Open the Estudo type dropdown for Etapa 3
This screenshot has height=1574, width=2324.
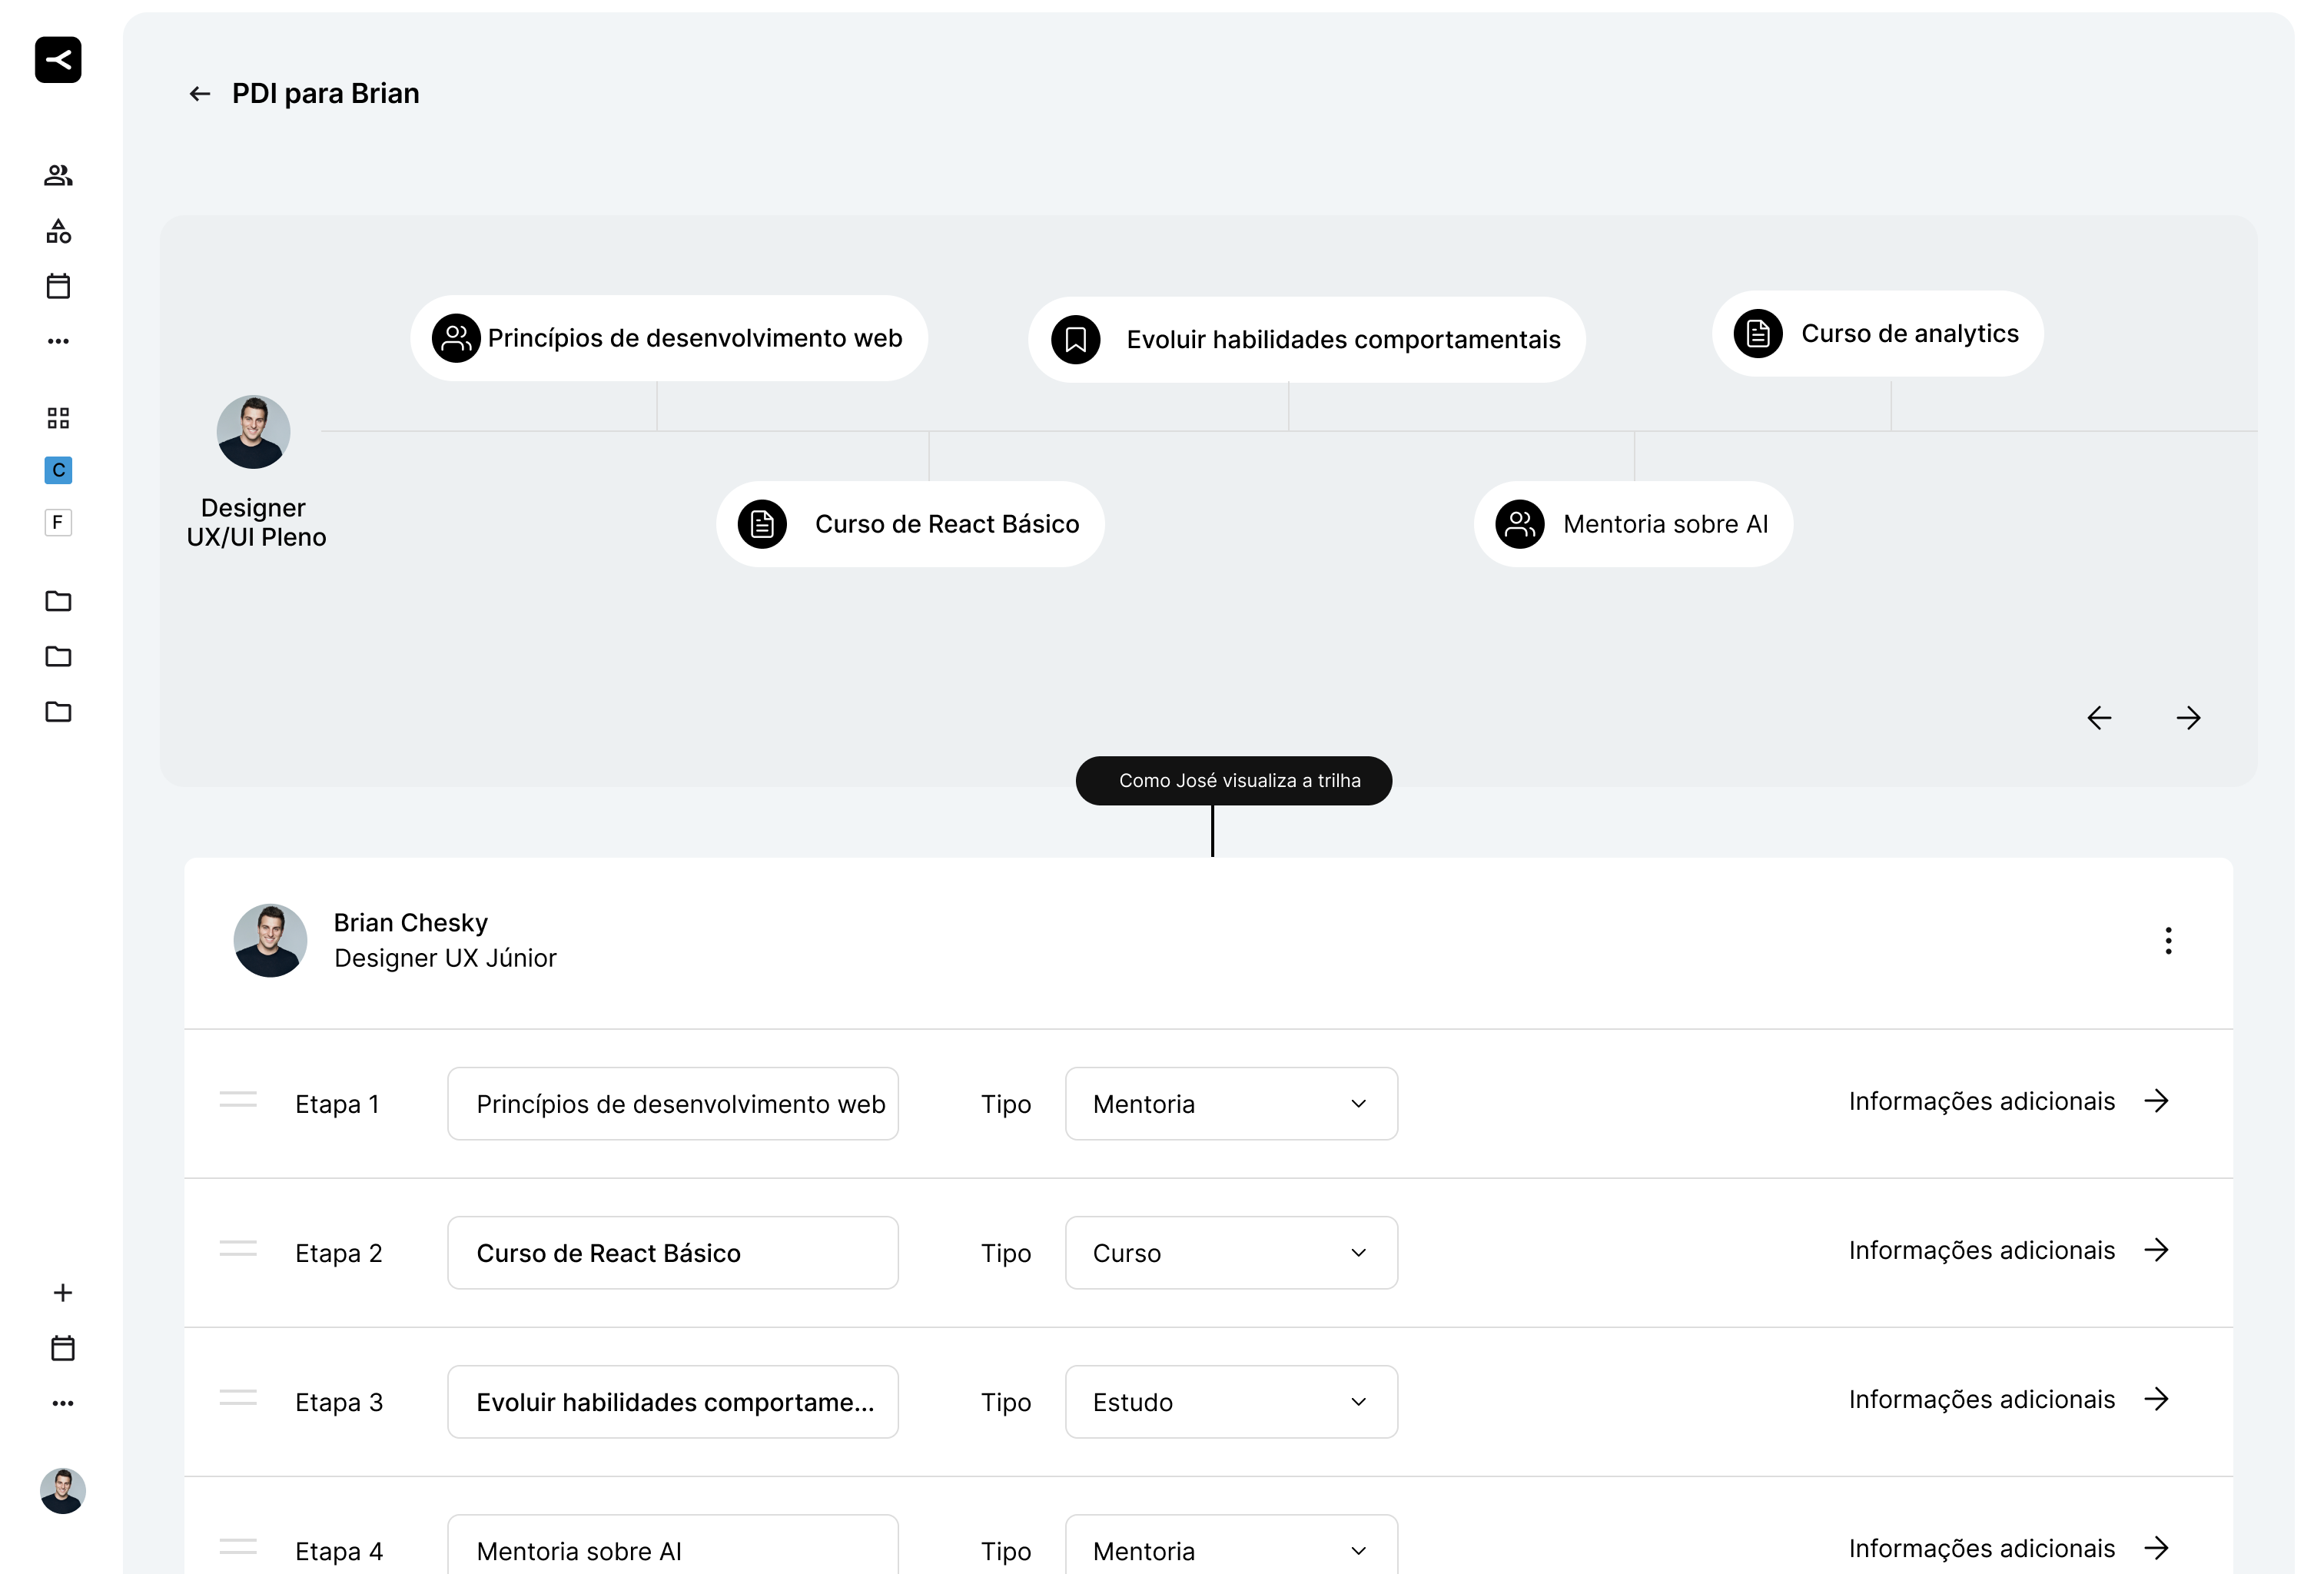tap(1230, 1402)
